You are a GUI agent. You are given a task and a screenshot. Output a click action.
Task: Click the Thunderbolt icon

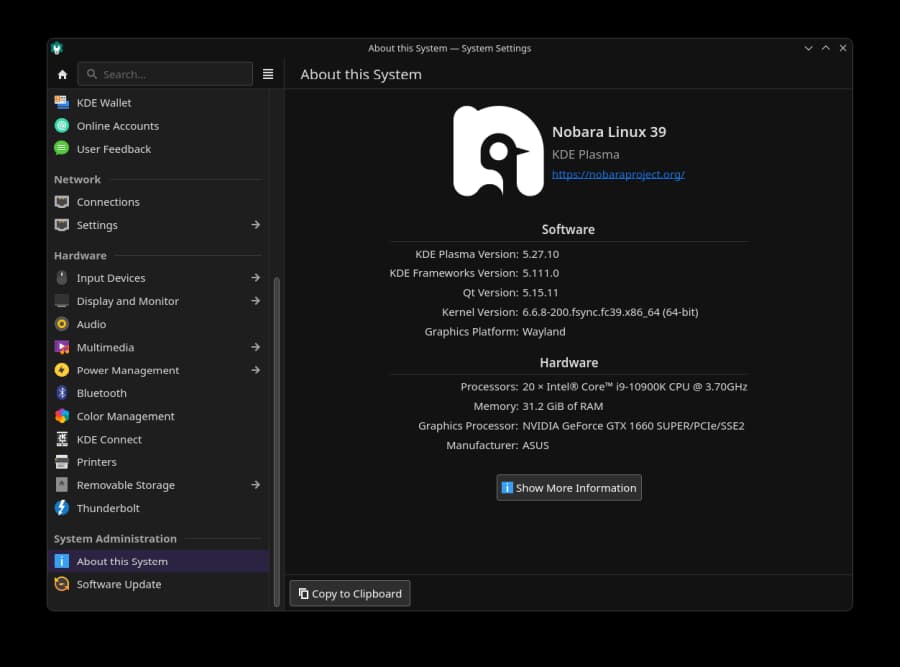point(62,508)
